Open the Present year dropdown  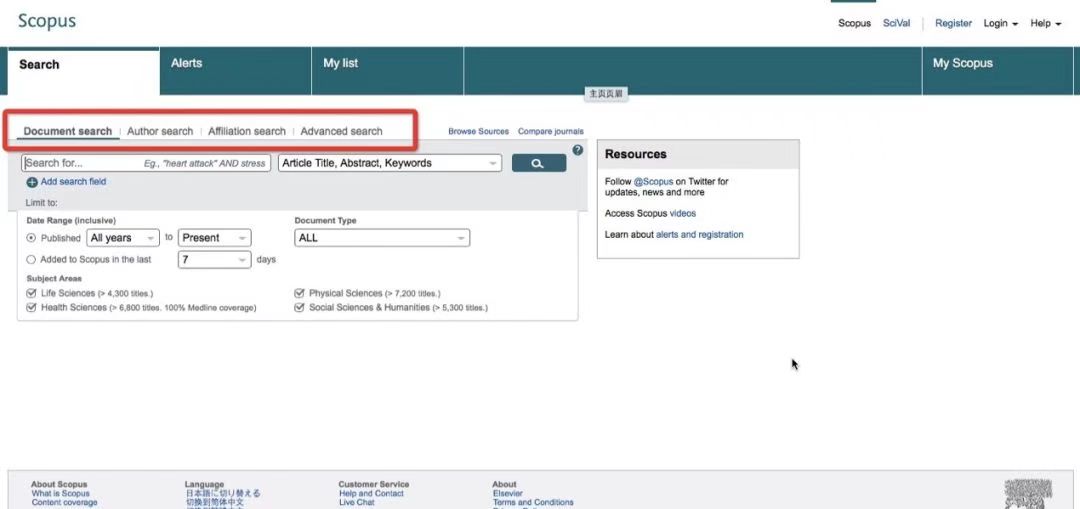tap(214, 238)
